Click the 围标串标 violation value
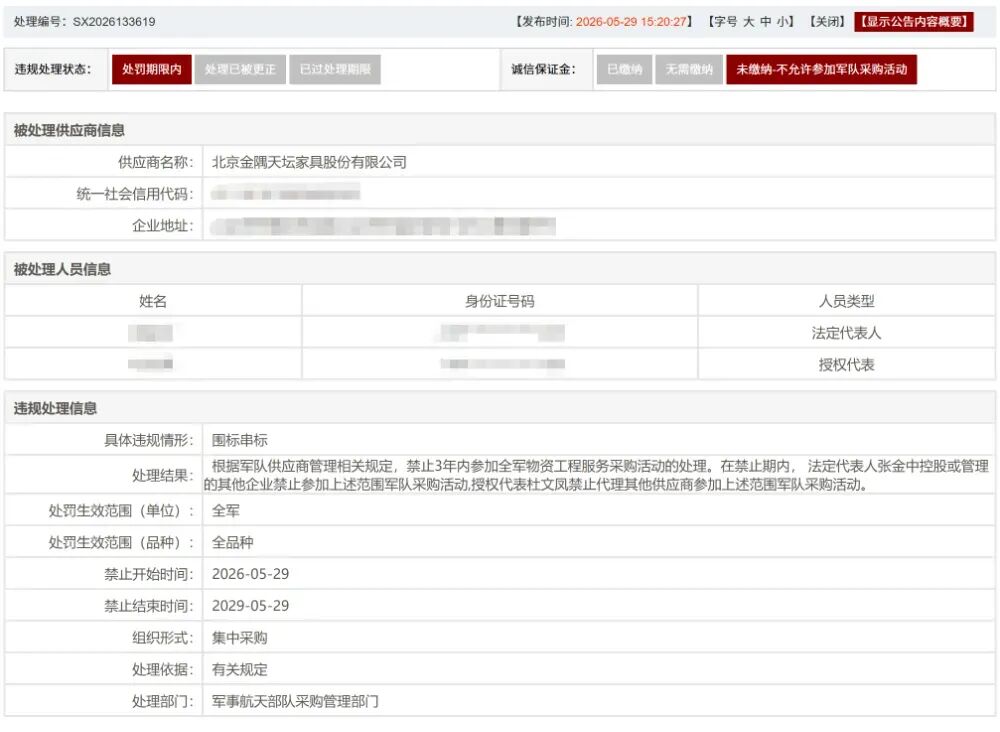 [x=240, y=440]
